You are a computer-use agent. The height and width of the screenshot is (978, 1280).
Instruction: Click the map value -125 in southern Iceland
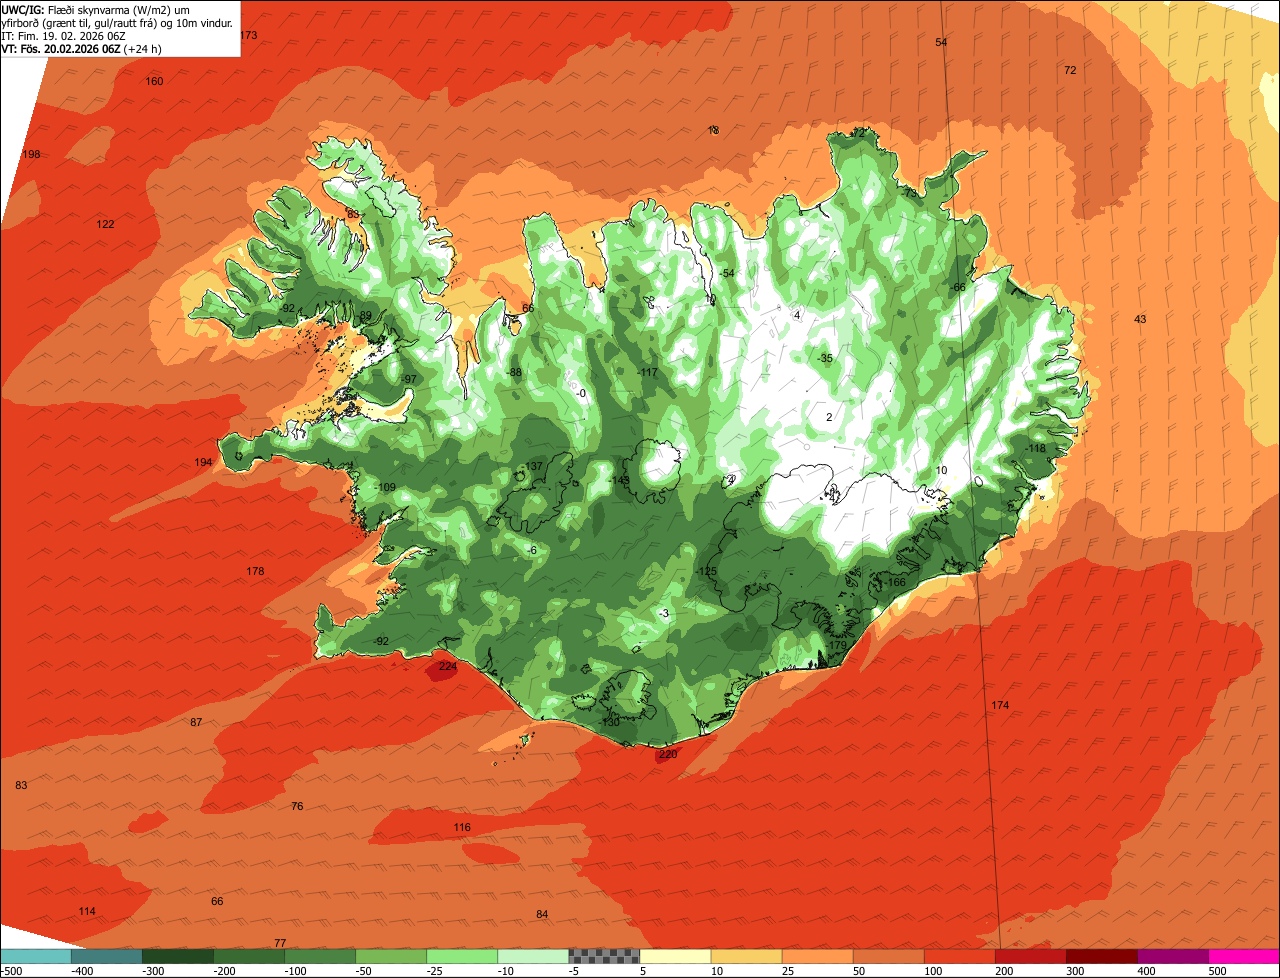pyautogui.click(x=707, y=572)
